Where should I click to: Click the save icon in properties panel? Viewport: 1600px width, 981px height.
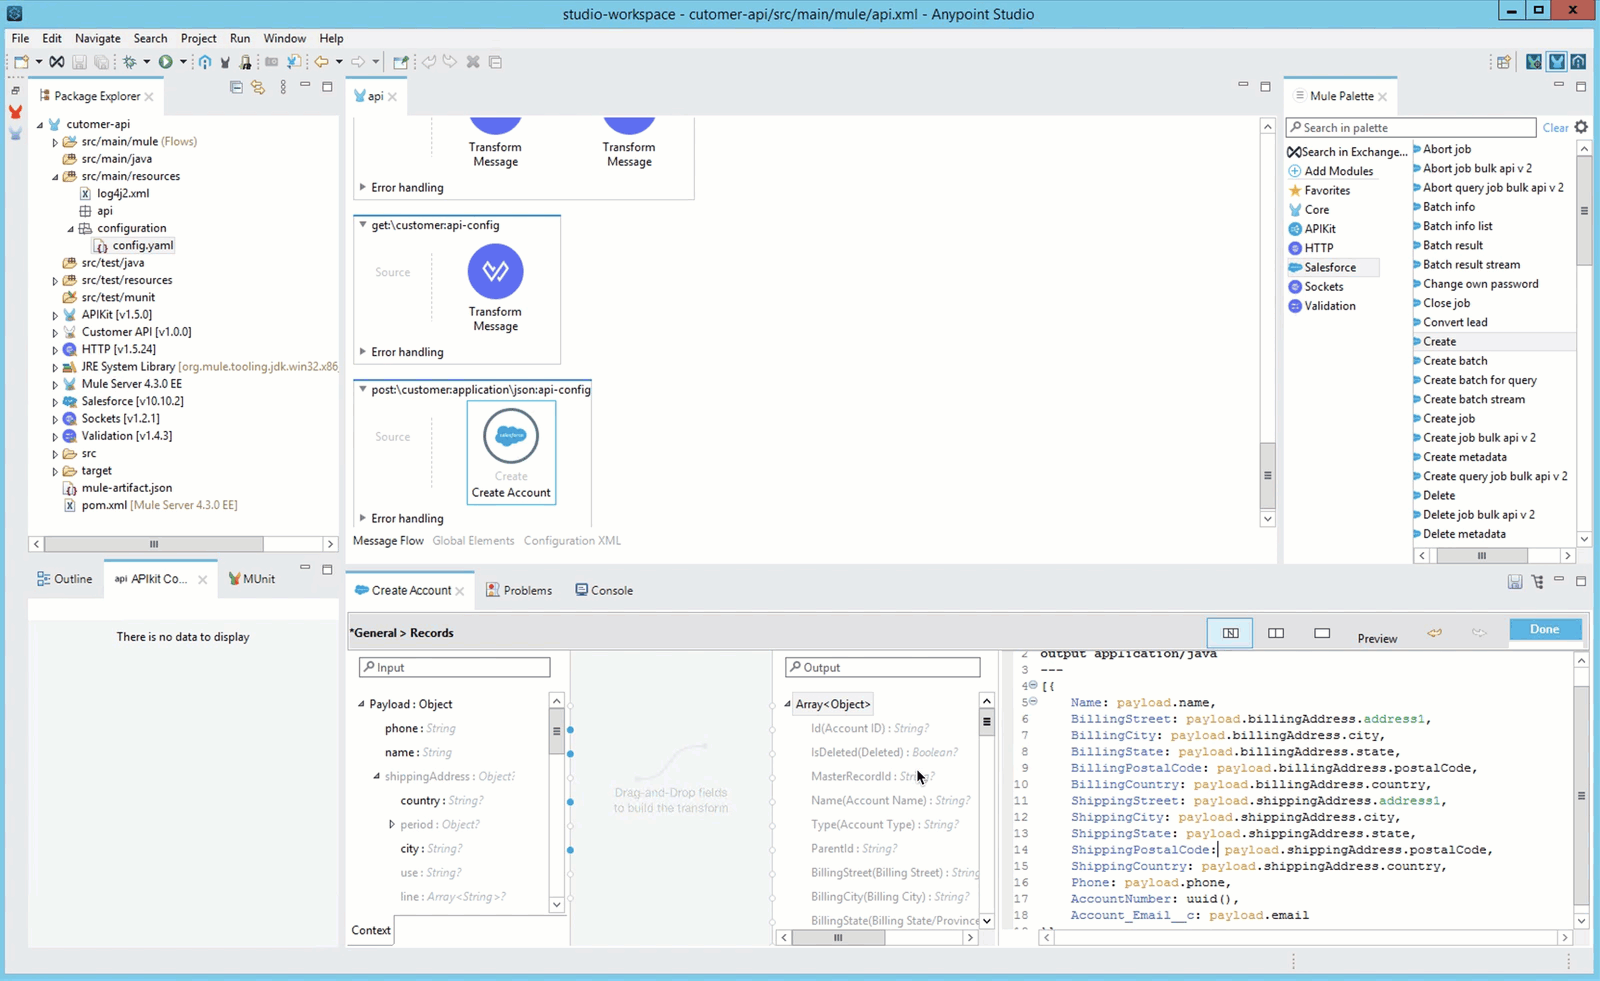pyautogui.click(x=1515, y=582)
